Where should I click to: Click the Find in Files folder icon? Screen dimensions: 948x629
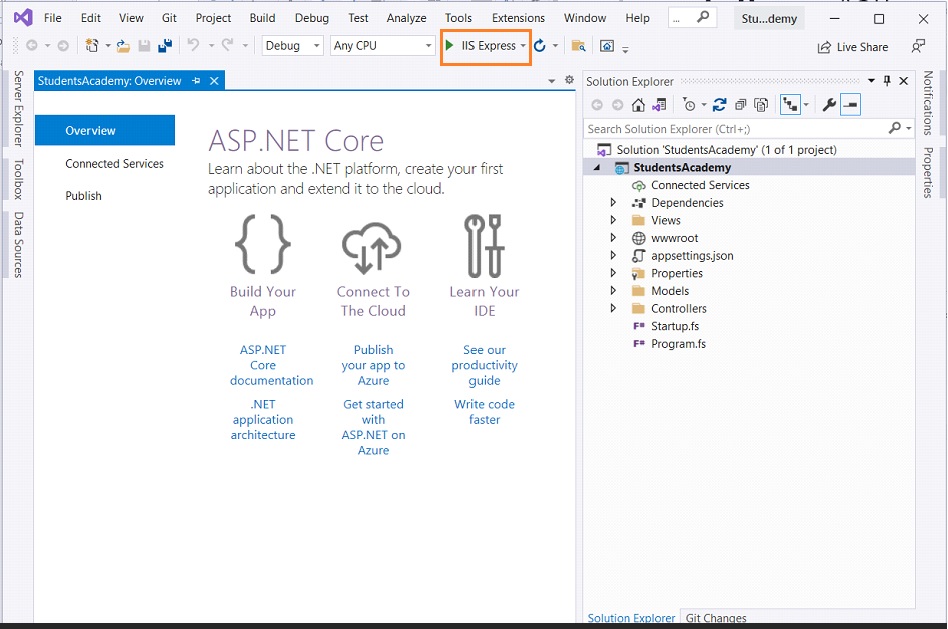(579, 46)
